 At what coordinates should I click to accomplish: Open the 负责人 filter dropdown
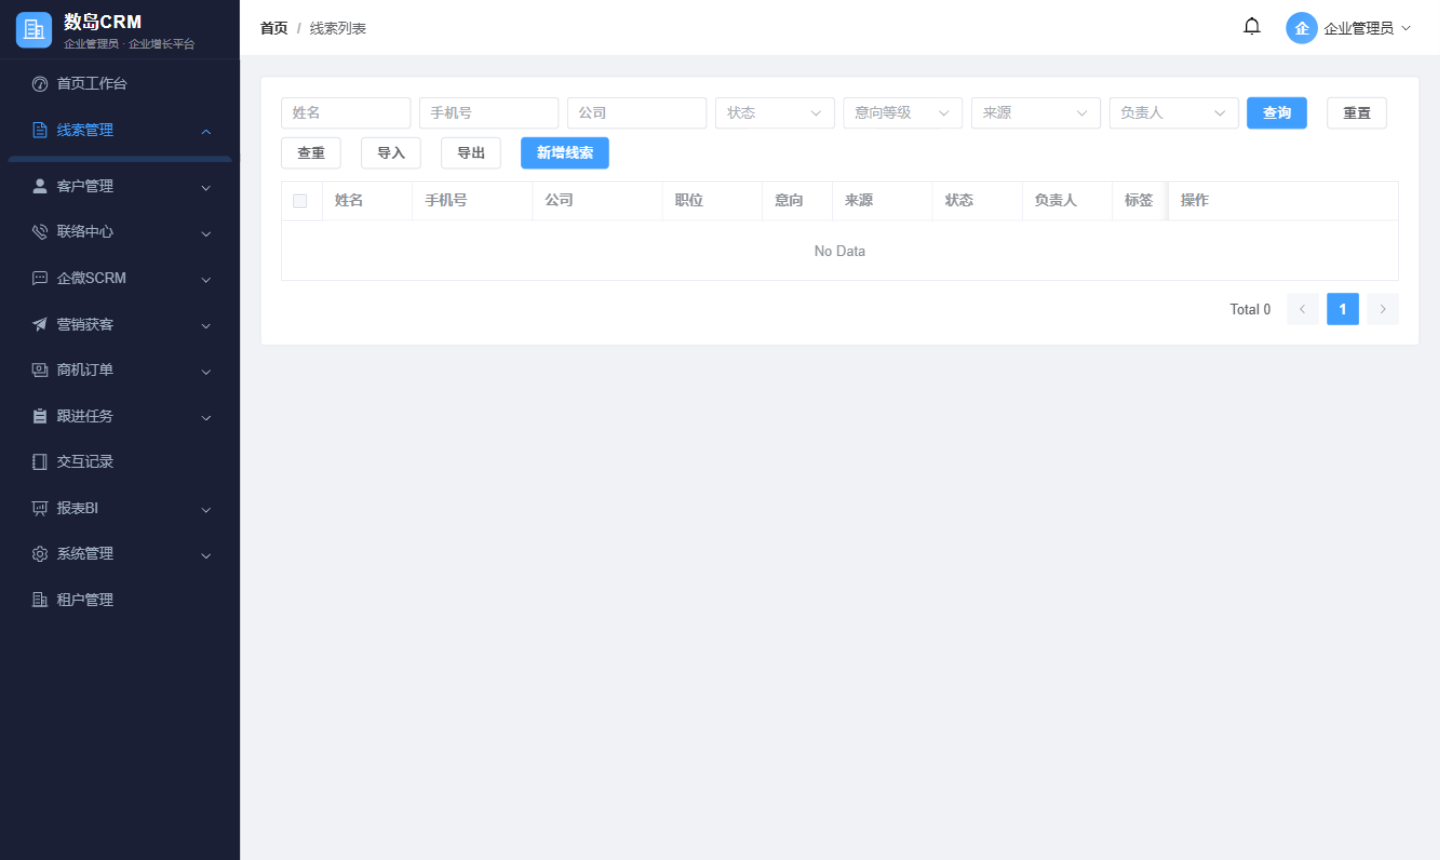[x=1174, y=113]
